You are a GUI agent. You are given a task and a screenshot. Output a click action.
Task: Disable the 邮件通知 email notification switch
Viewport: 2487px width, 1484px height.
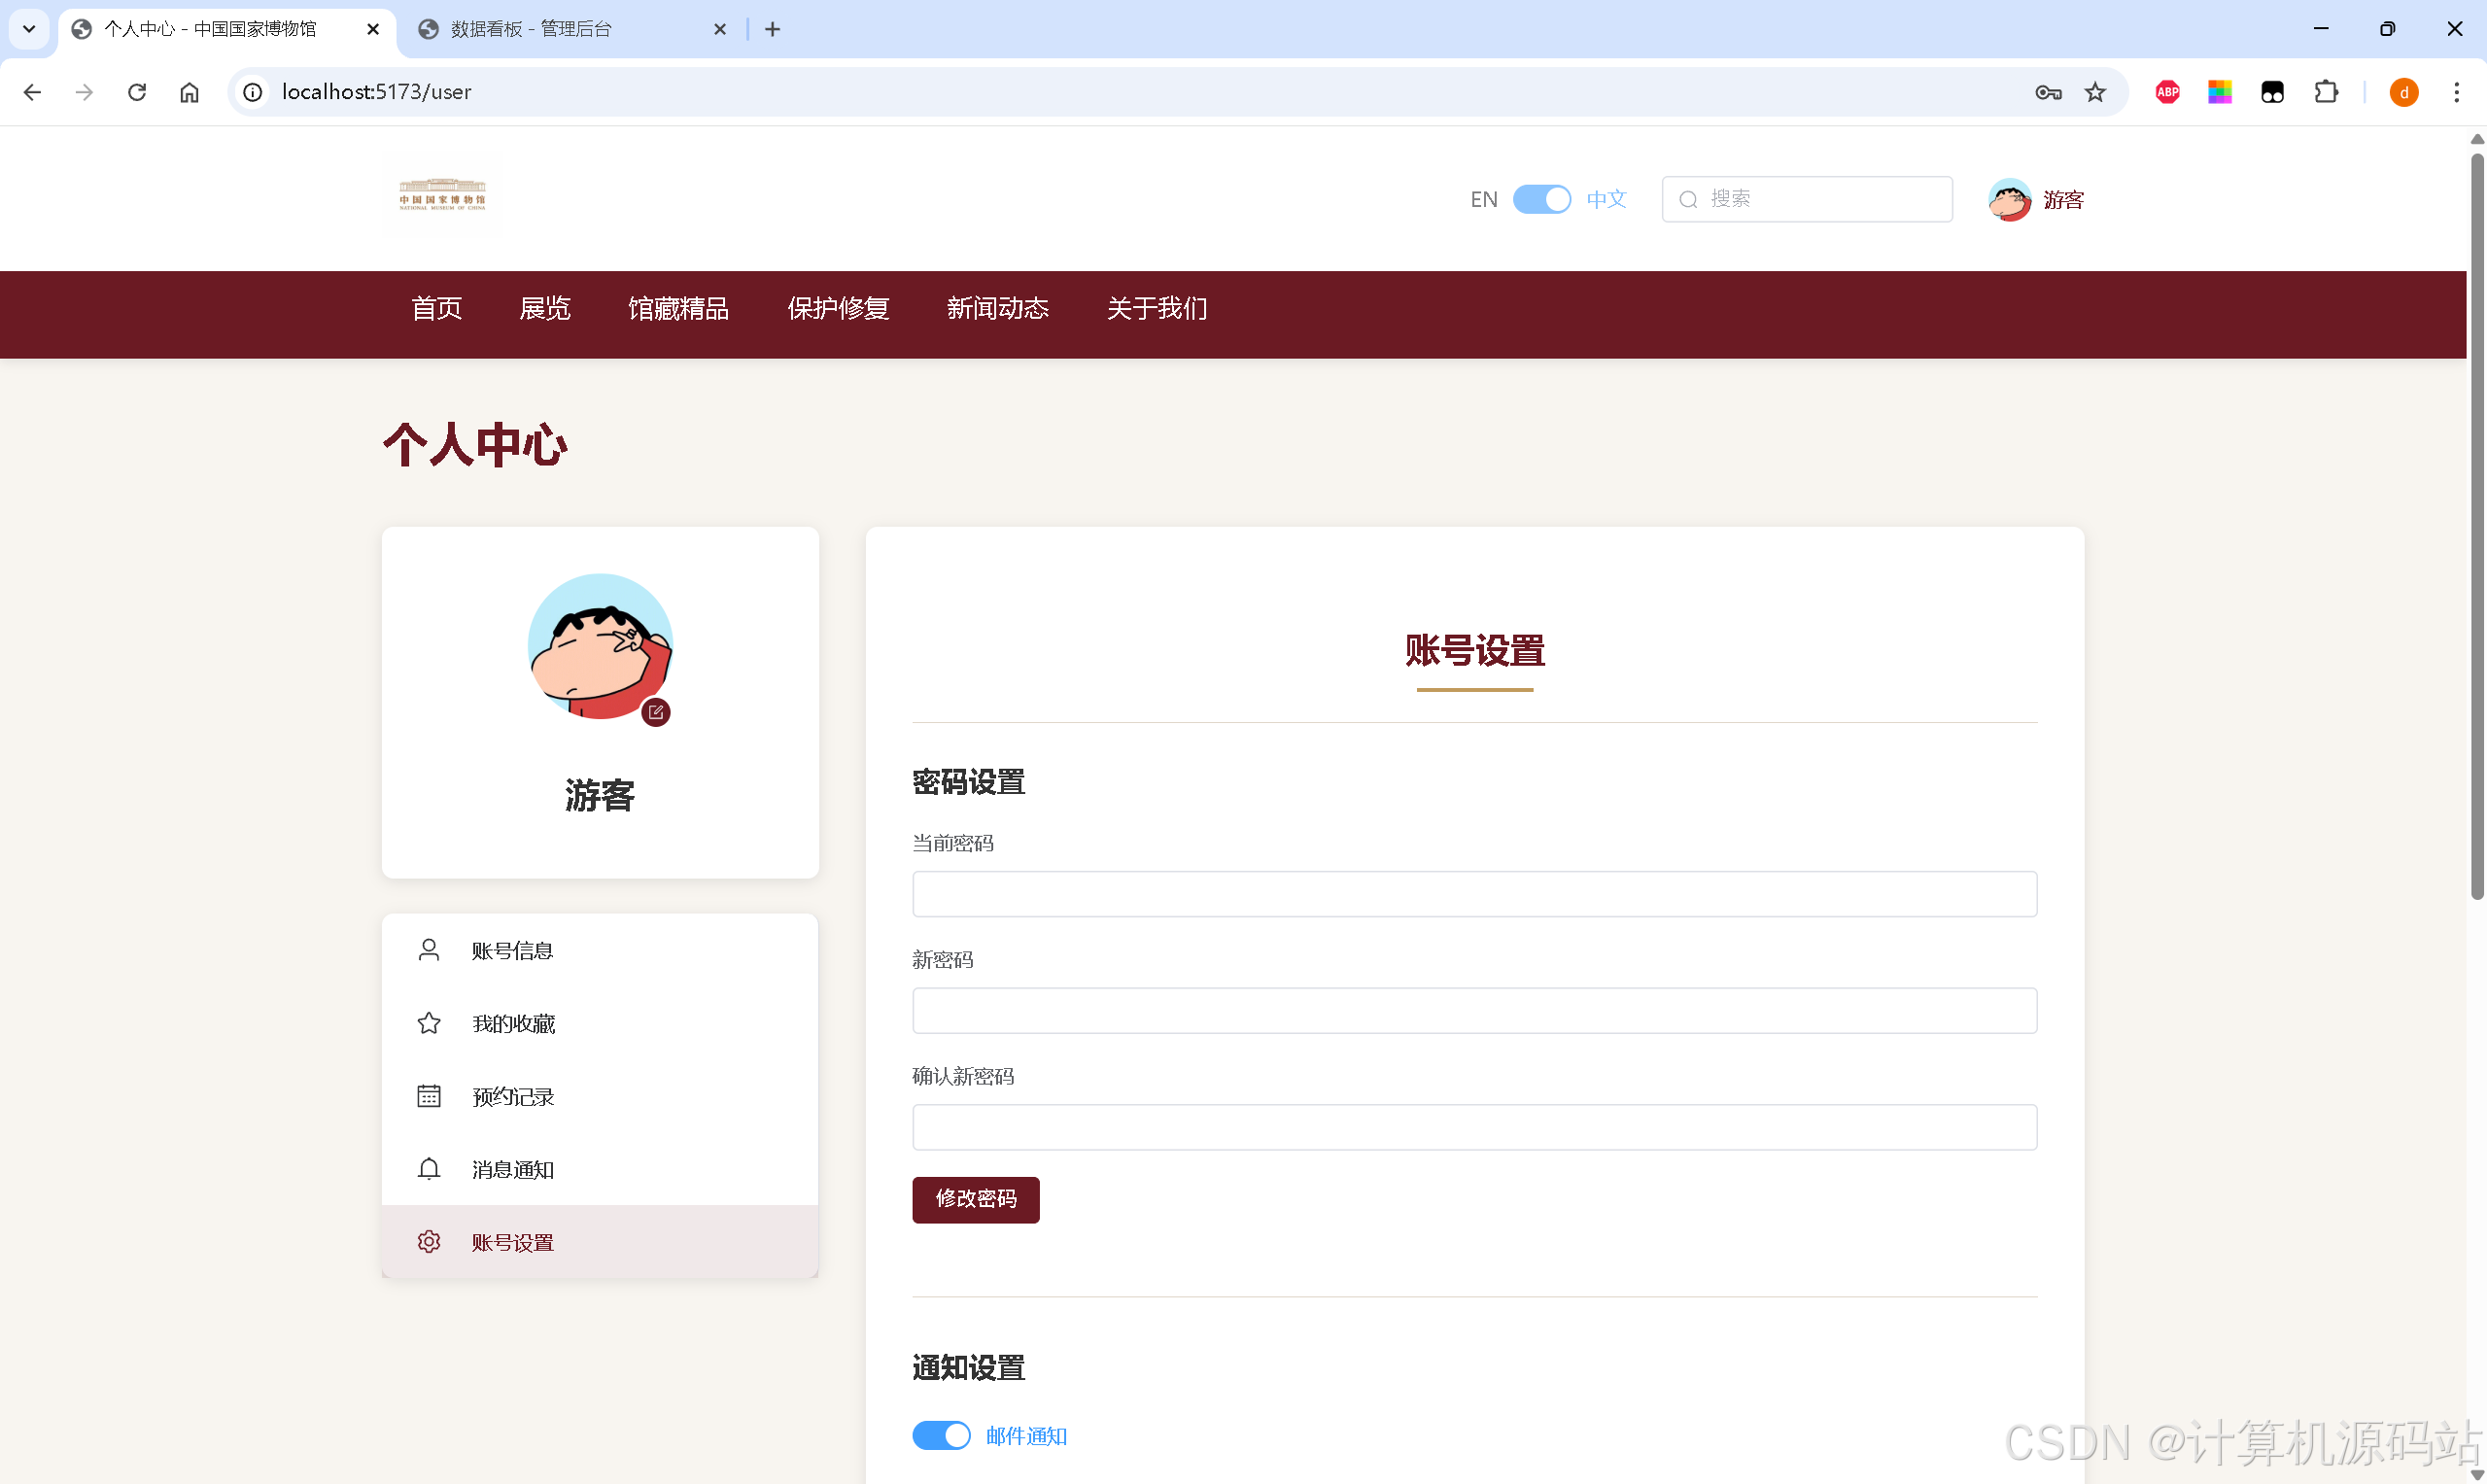pyautogui.click(x=940, y=1435)
